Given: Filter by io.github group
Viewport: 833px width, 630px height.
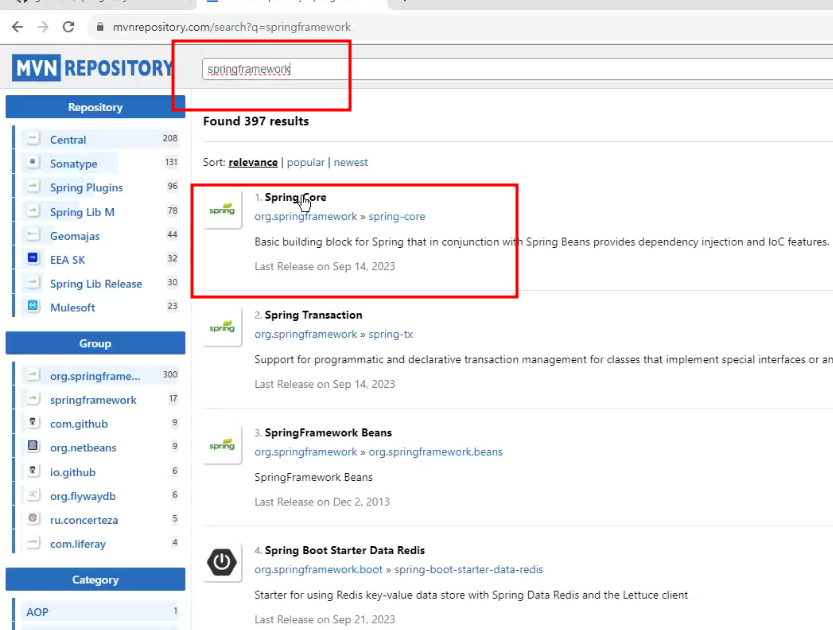Looking at the screenshot, I should [73, 472].
